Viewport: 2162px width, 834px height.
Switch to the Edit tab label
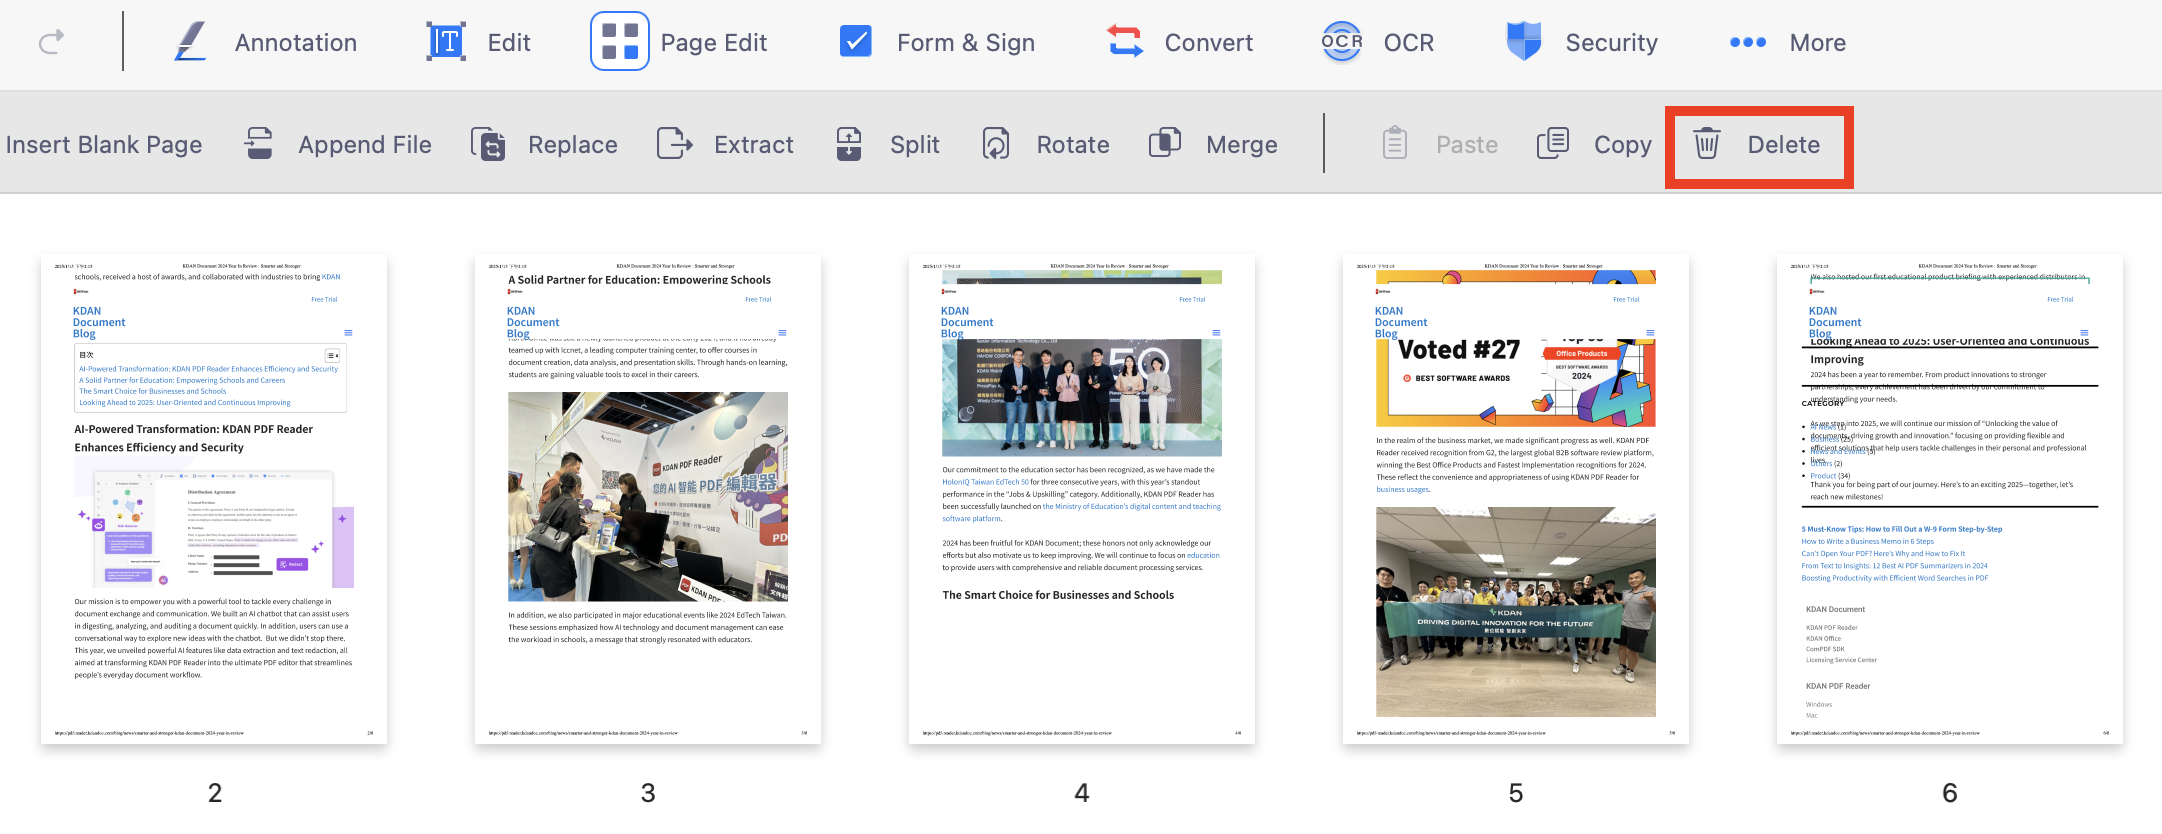pyautogui.click(x=509, y=43)
